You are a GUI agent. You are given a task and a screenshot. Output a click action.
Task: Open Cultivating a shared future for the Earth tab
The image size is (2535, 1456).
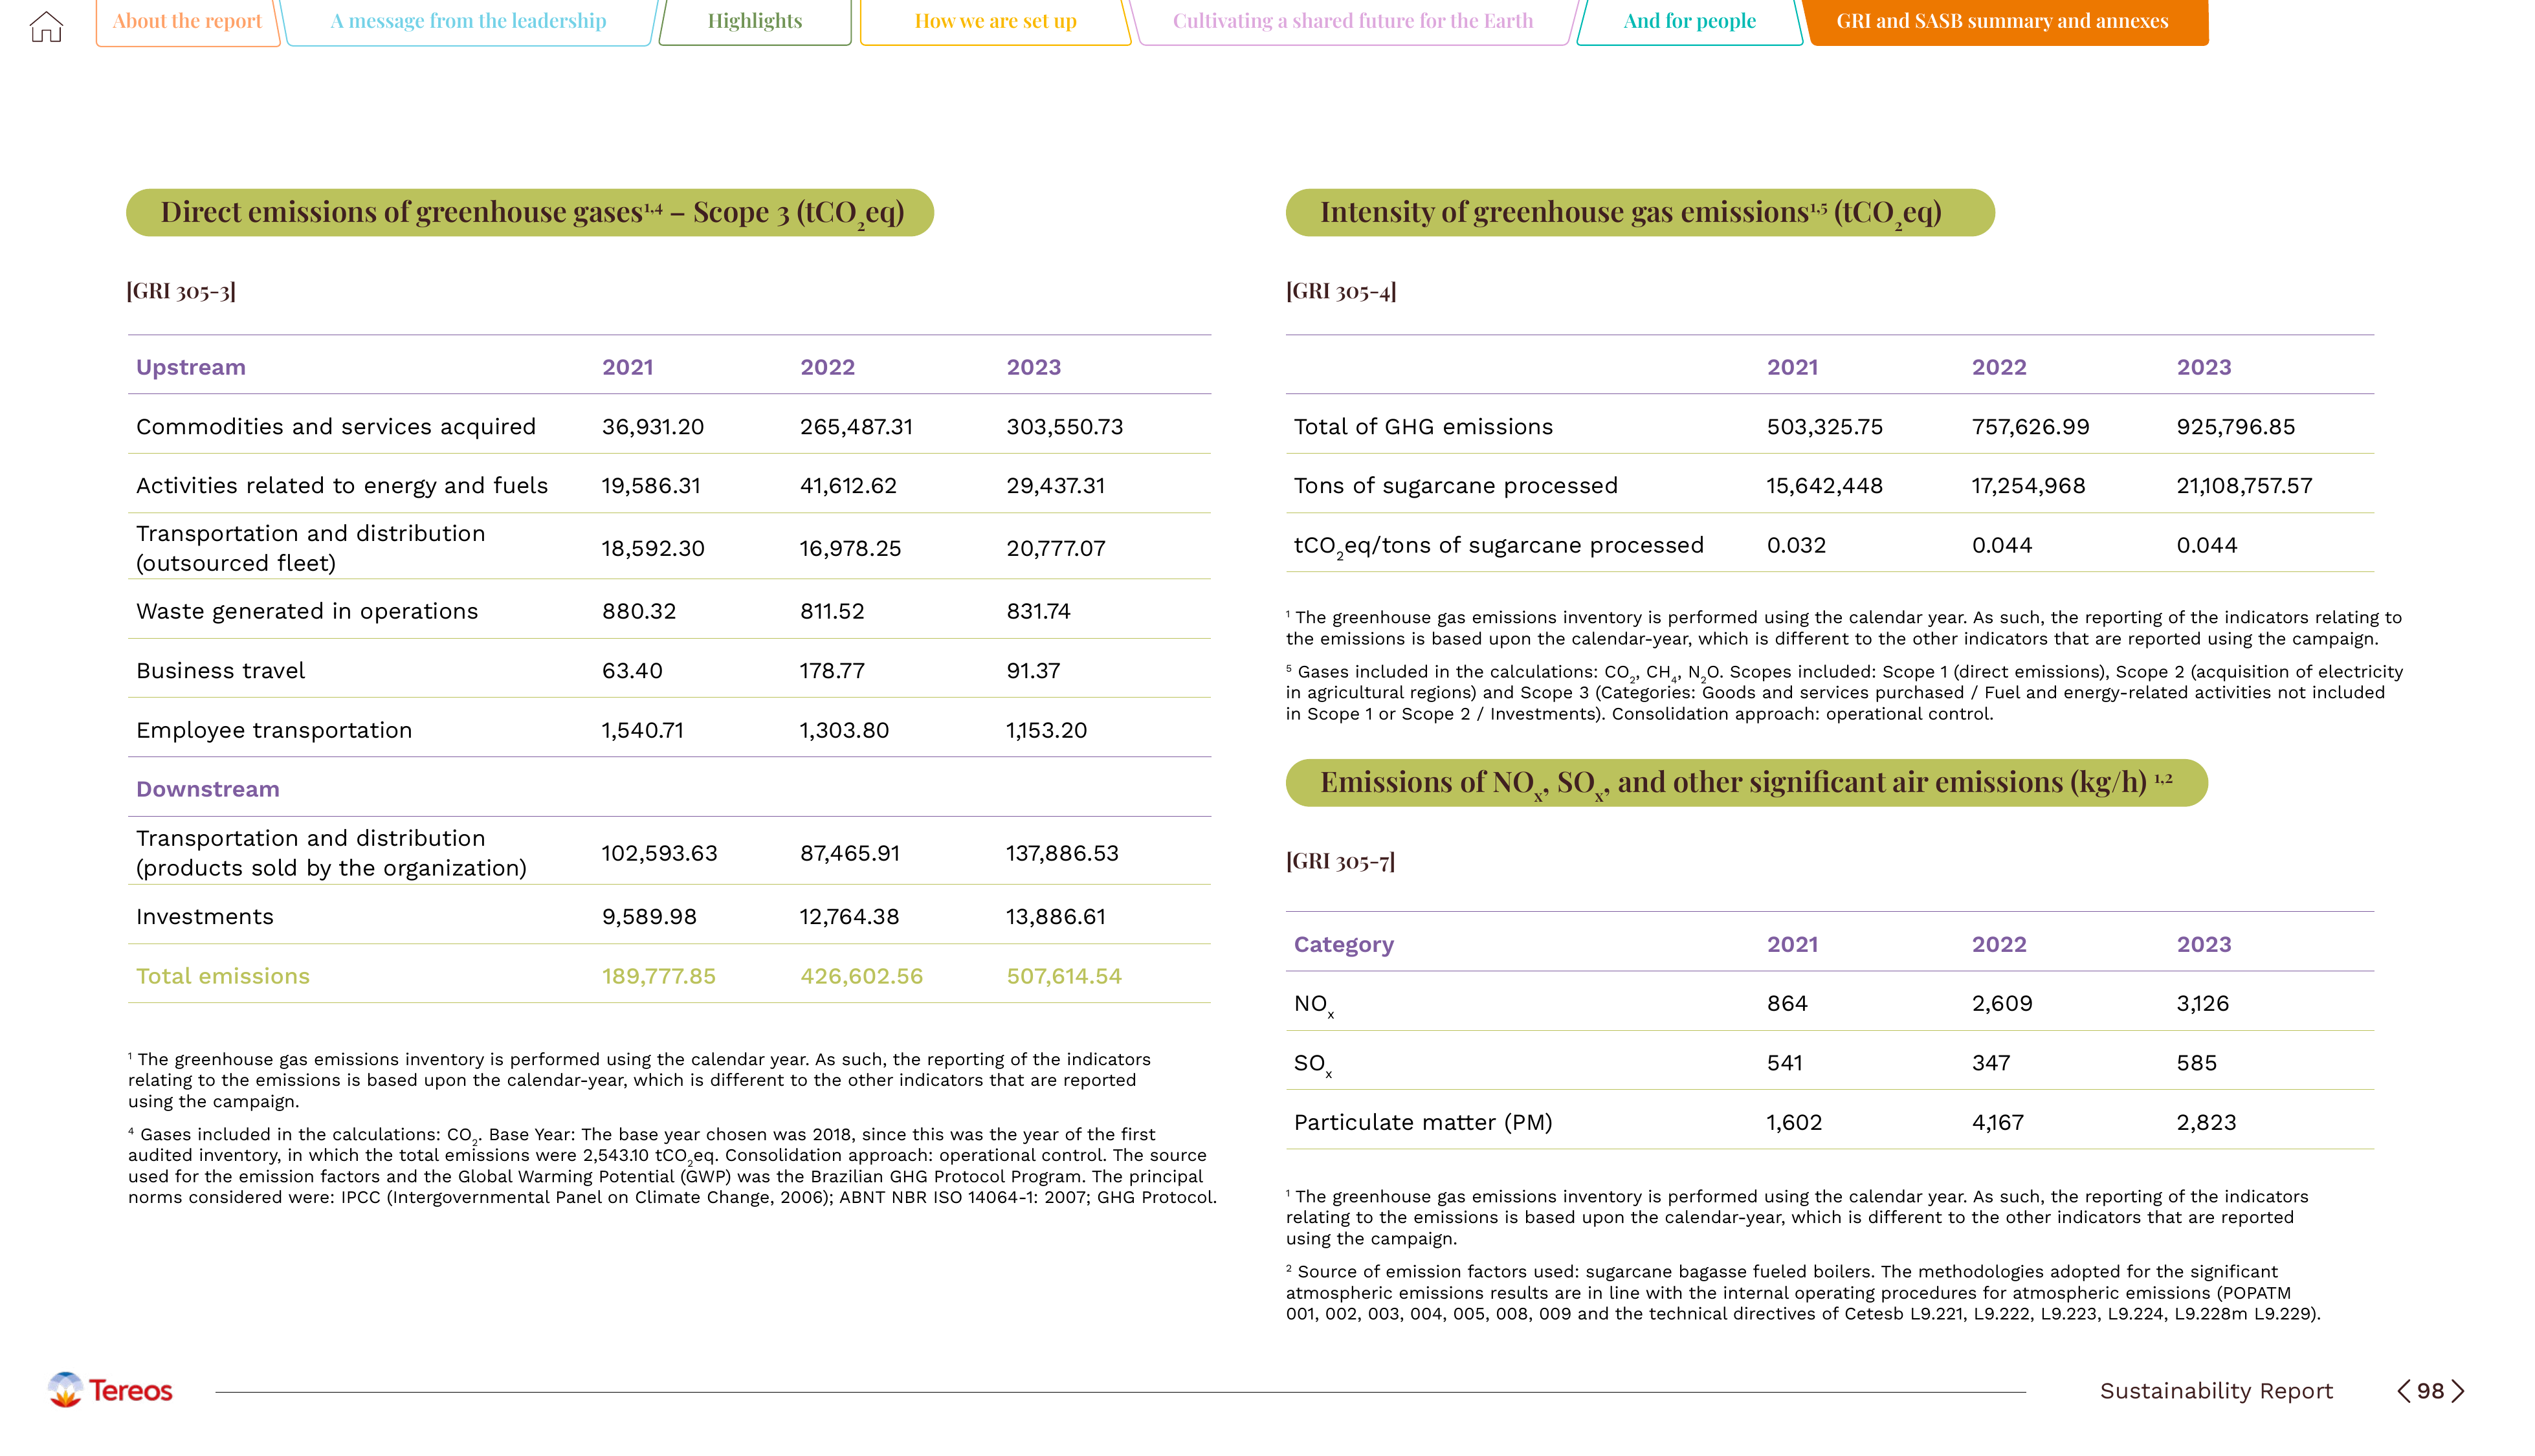coord(1353,21)
